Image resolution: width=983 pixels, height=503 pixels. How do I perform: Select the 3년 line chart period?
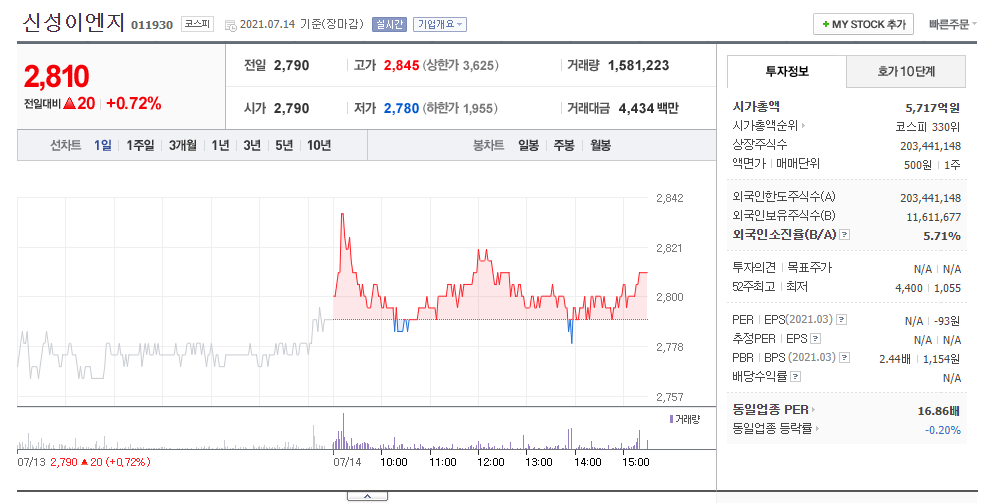coord(252,146)
